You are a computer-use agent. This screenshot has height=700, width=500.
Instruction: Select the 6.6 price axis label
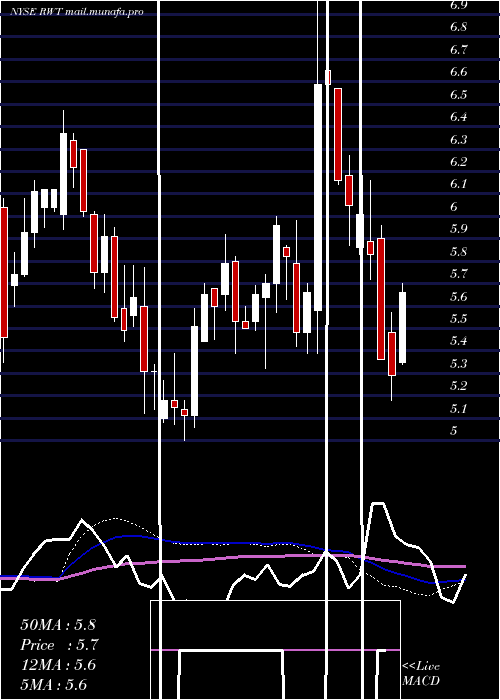coord(459,72)
